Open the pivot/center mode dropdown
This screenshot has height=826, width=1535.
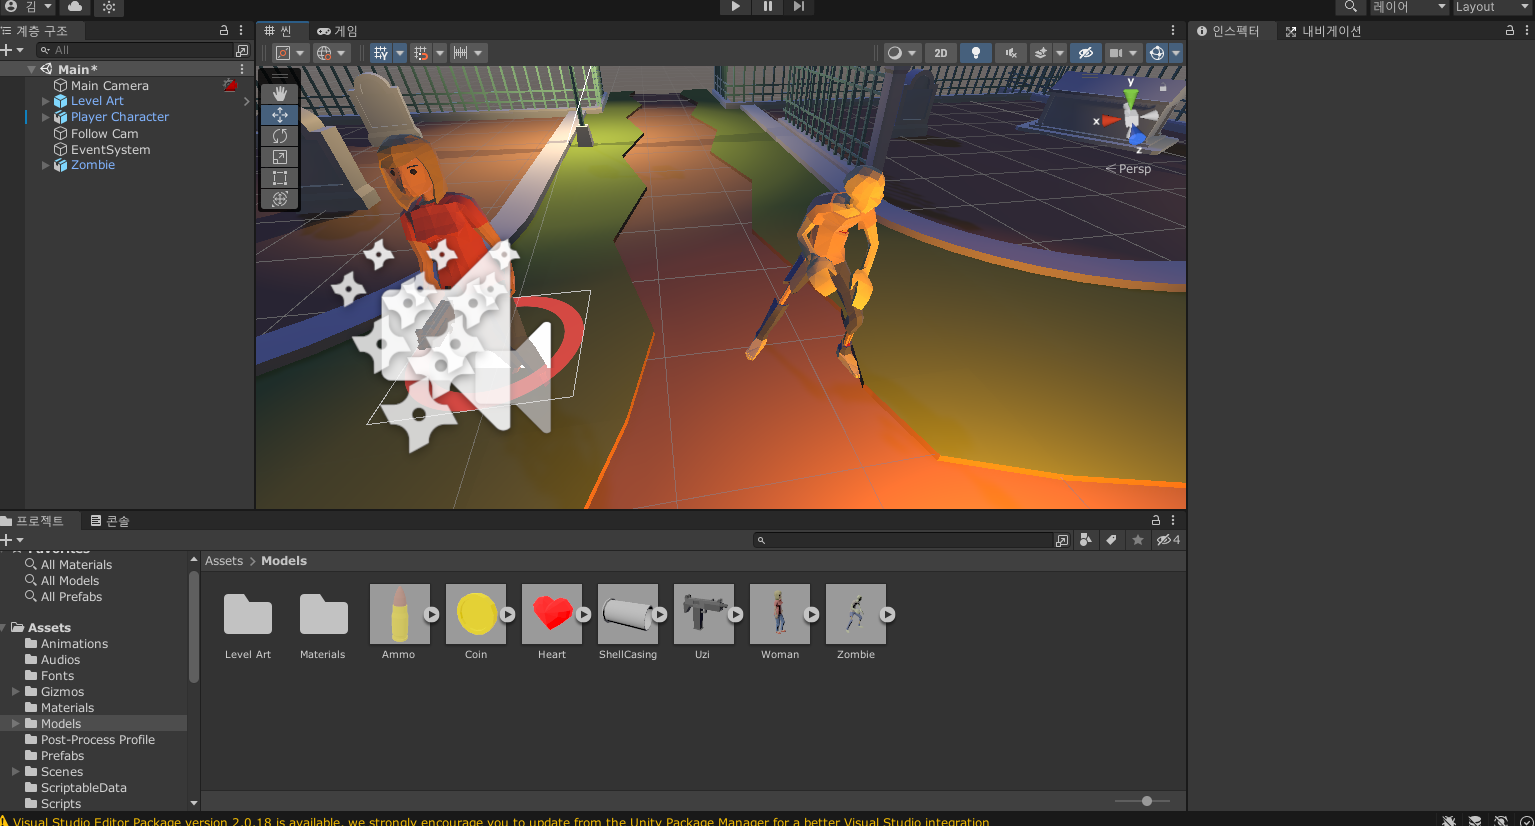click(x=289, y=53)
